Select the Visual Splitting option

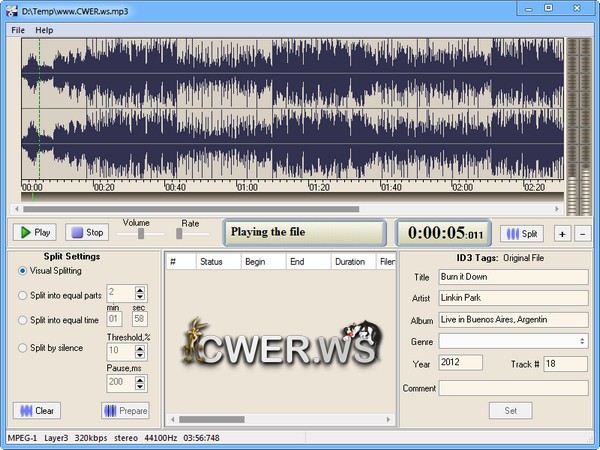(23, 270)
